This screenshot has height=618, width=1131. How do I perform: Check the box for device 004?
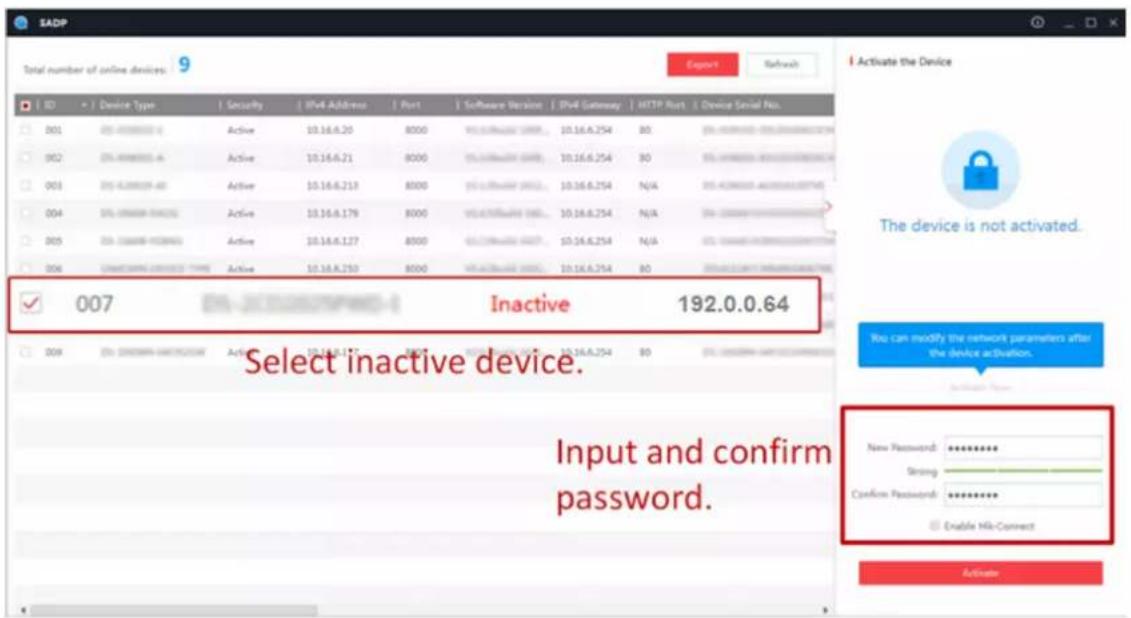click(25, 213)
